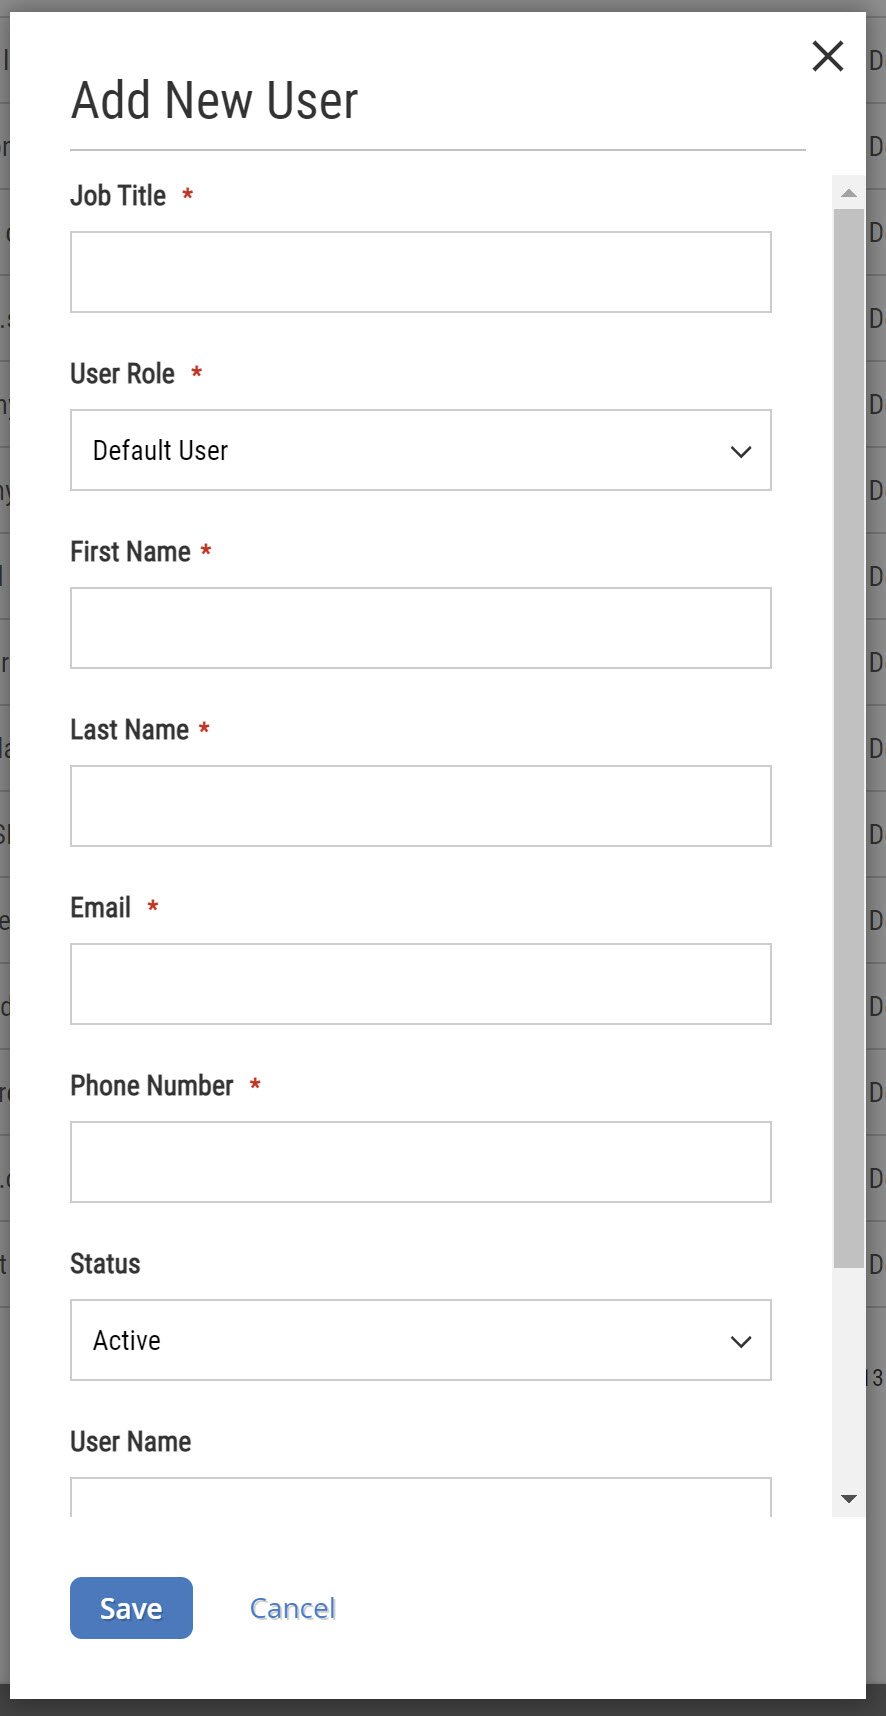Open the User Role dropdown
886x1716 pixels.
(x=420, y=450)
